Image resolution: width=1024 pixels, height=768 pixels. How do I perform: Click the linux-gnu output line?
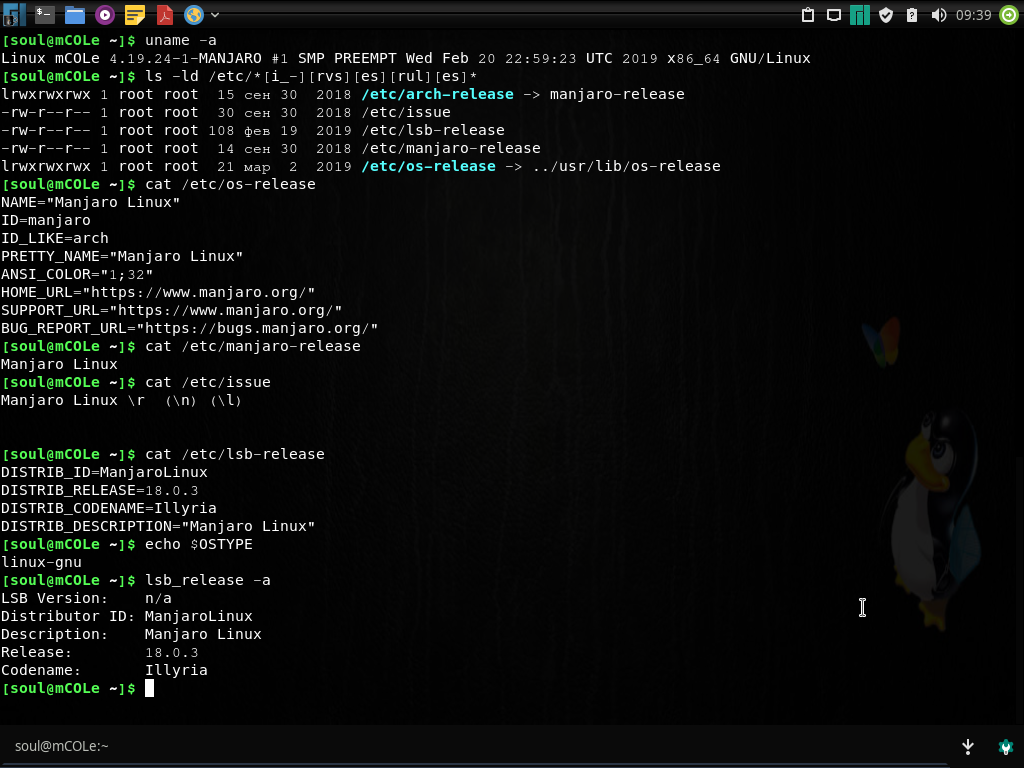(x=41, y=562)
